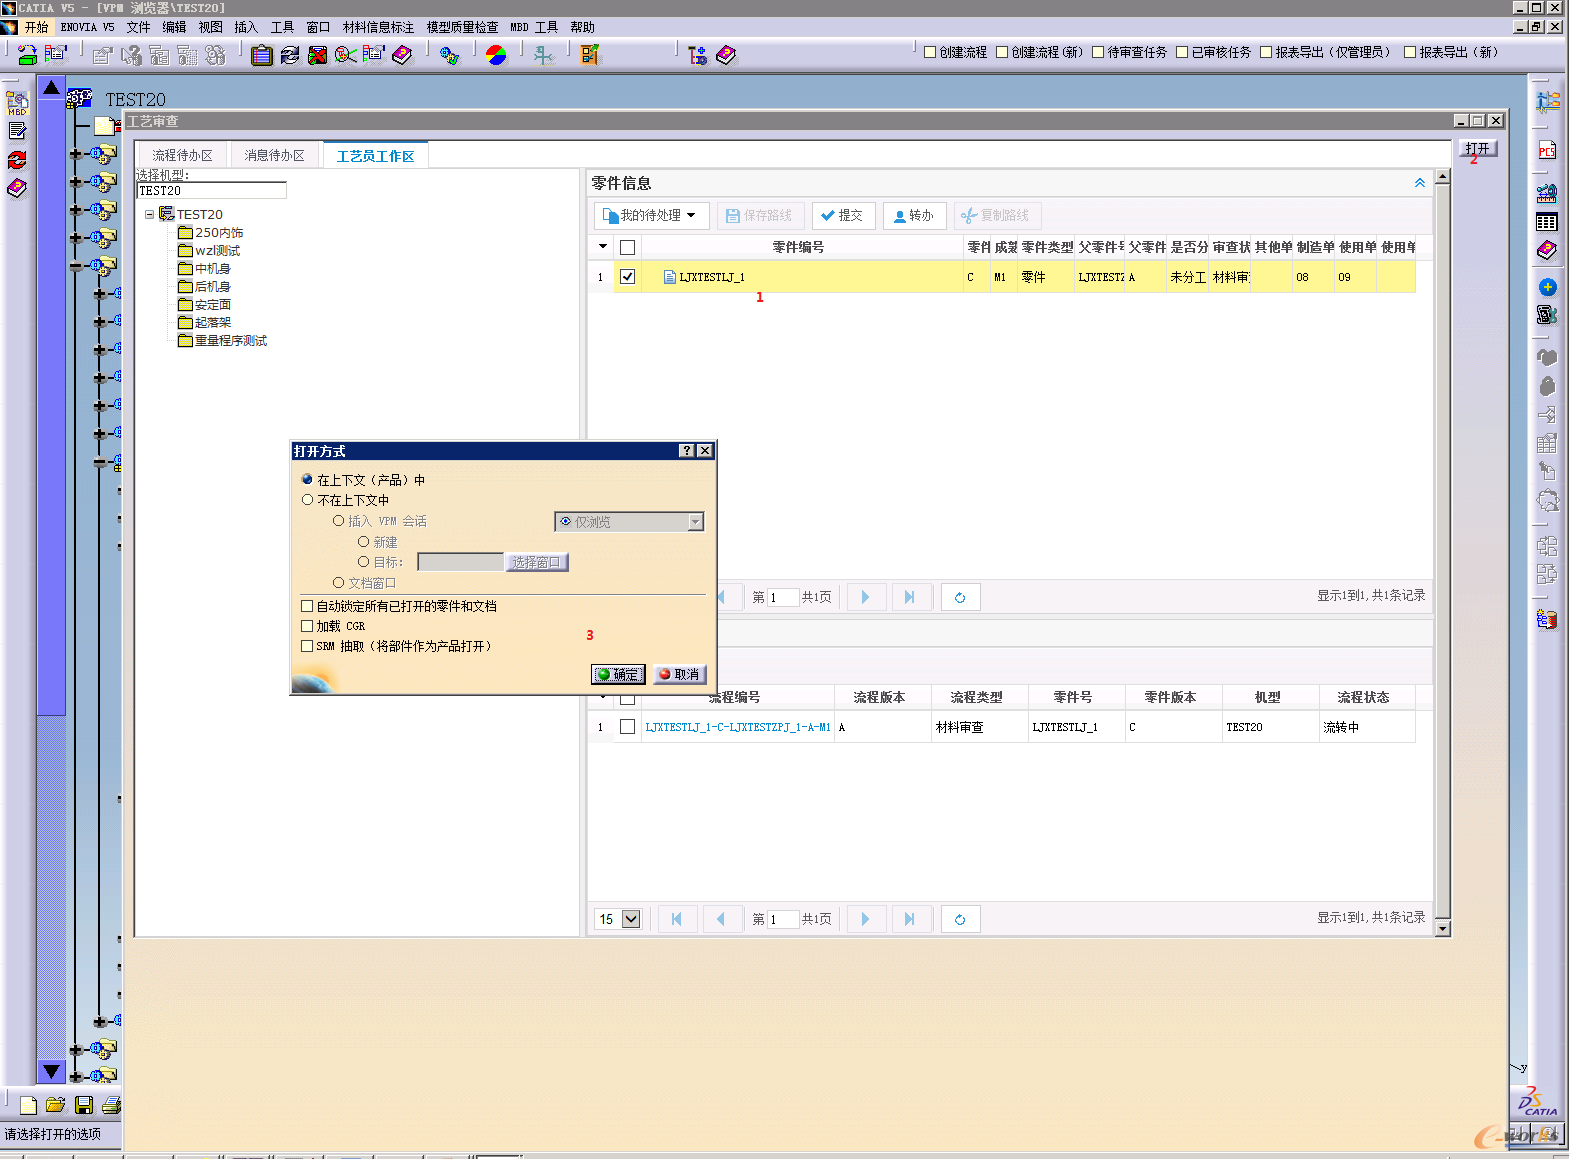Open the 材料信息标注 menu

click(x=378, y=27)
